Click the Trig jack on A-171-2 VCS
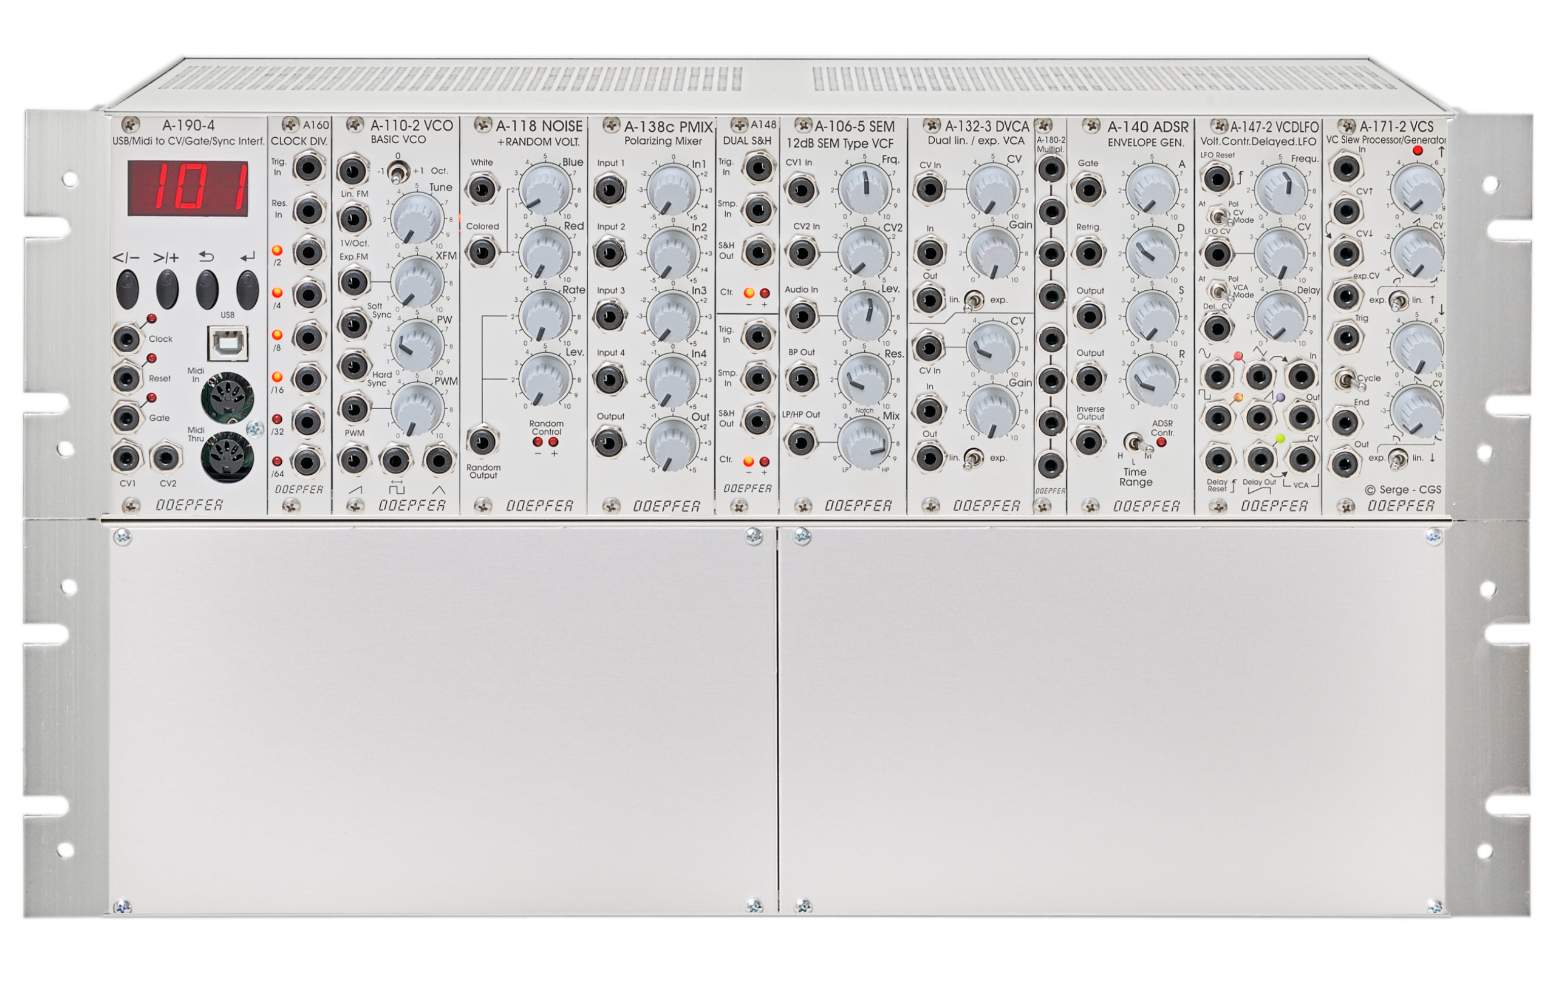Viewport: 1553px width, 1000px height. tap(1345, 337)
